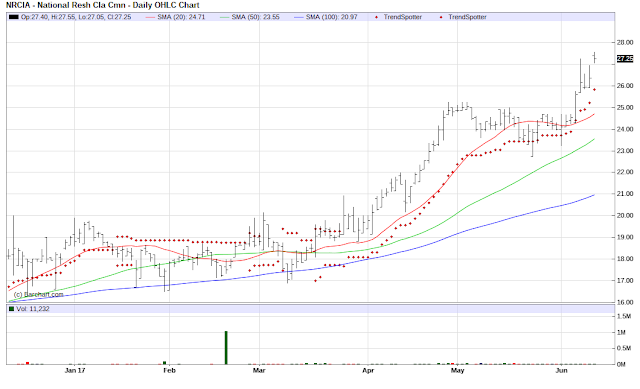640x389 pixels.
Task: Click the 'Vol: 11,232' volume label
Action: (x=33, y=309)
